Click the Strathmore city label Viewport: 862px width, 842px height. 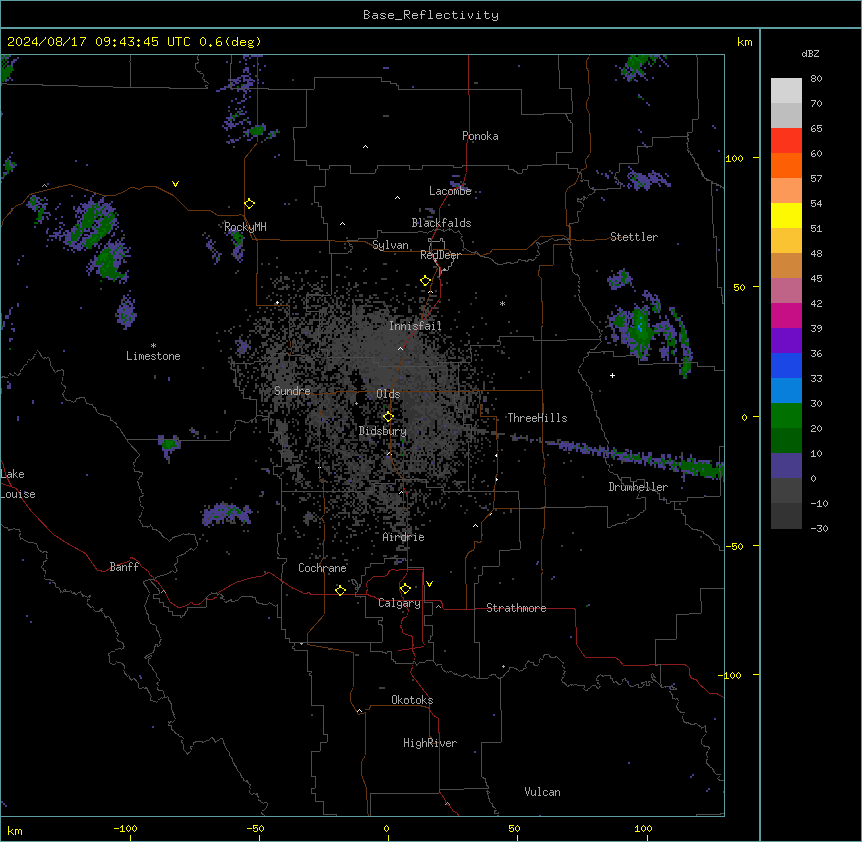coord(516,608)
